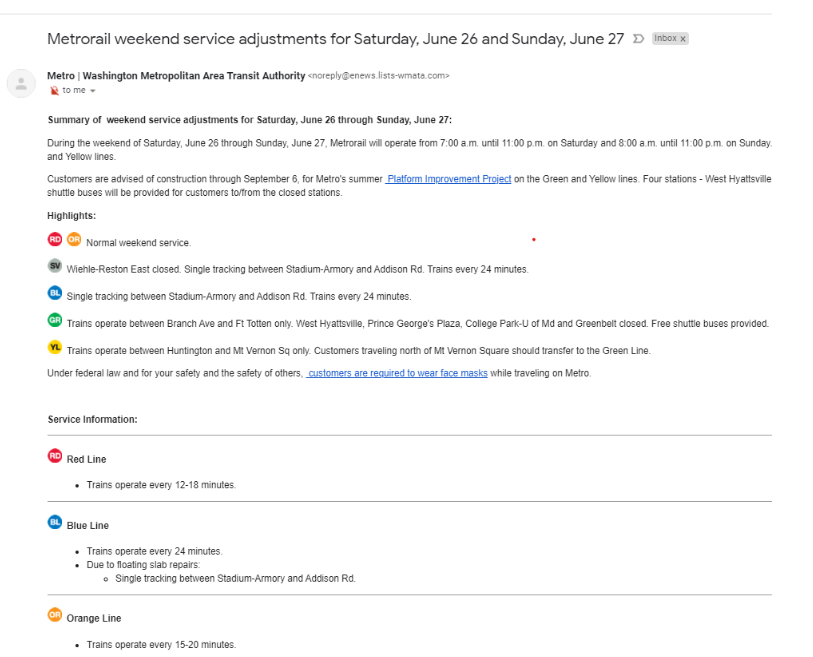The height and width of the screenshot is (657, 813).
Task: Expand the 'to me' recipient details
Action: click(93, 91)
